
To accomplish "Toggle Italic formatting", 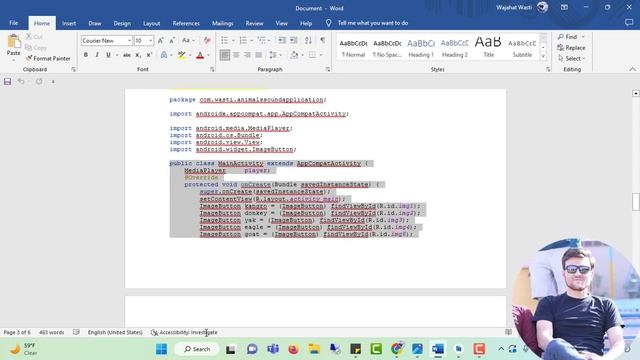I will click(x=97, y=55).
